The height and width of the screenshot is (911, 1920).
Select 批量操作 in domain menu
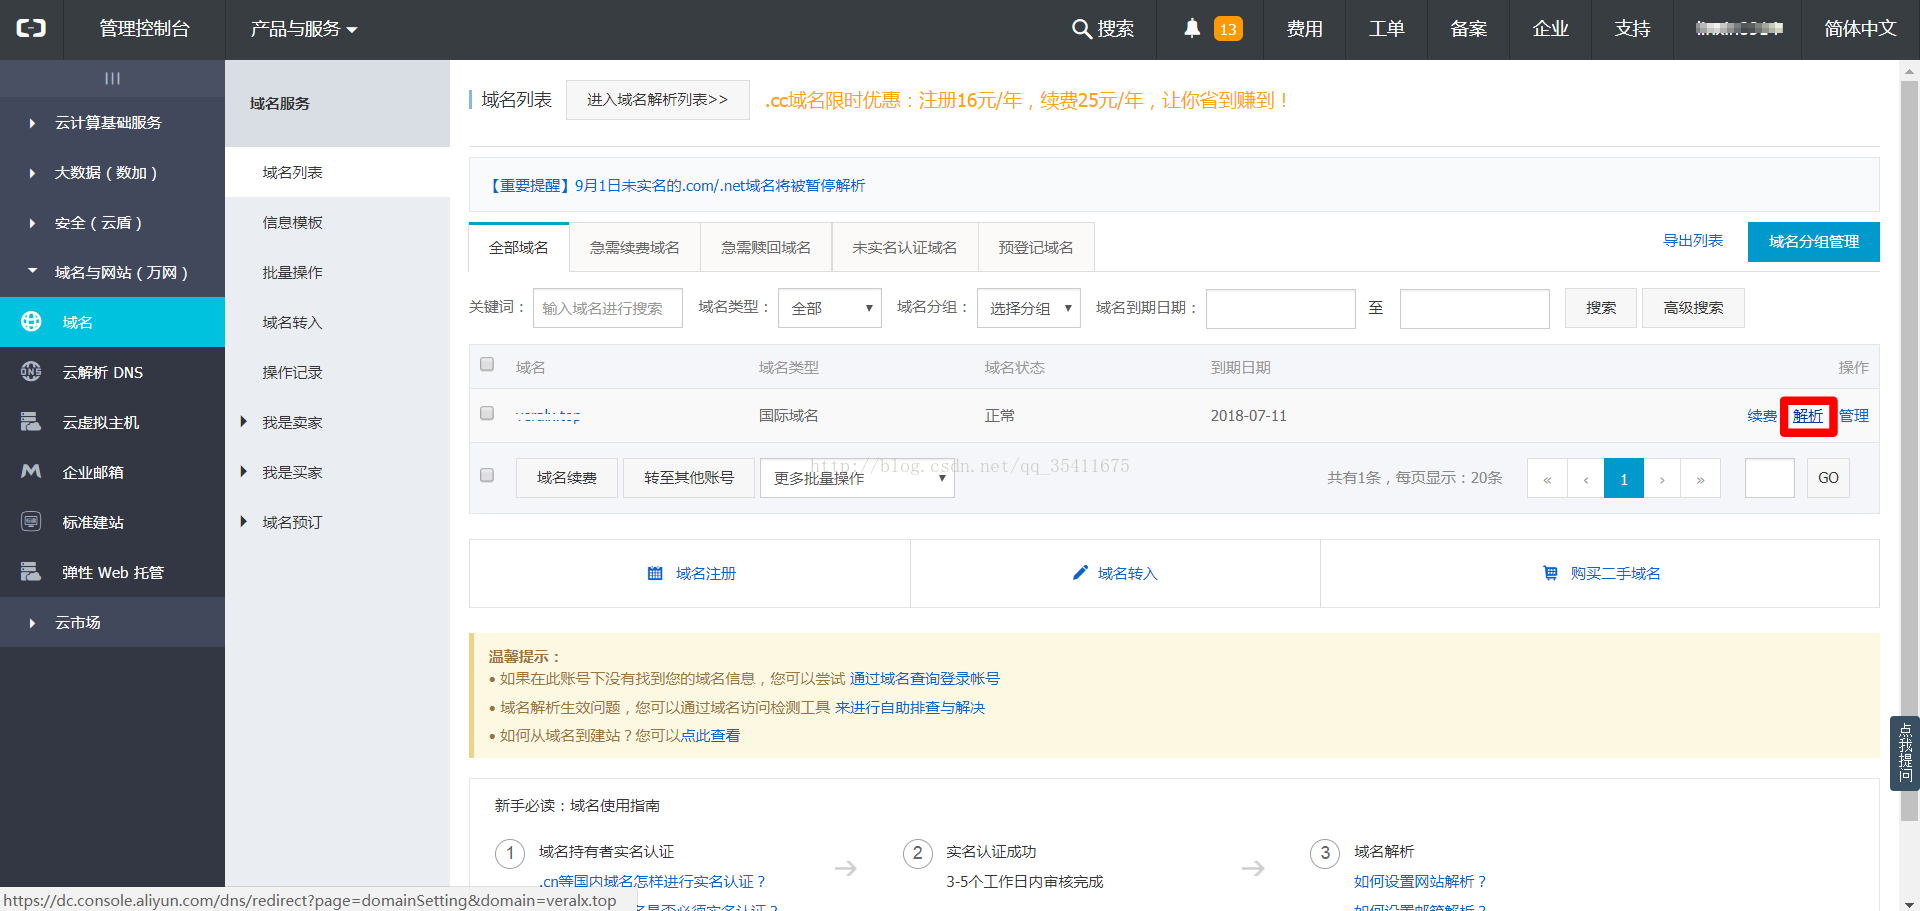[337, 272]
